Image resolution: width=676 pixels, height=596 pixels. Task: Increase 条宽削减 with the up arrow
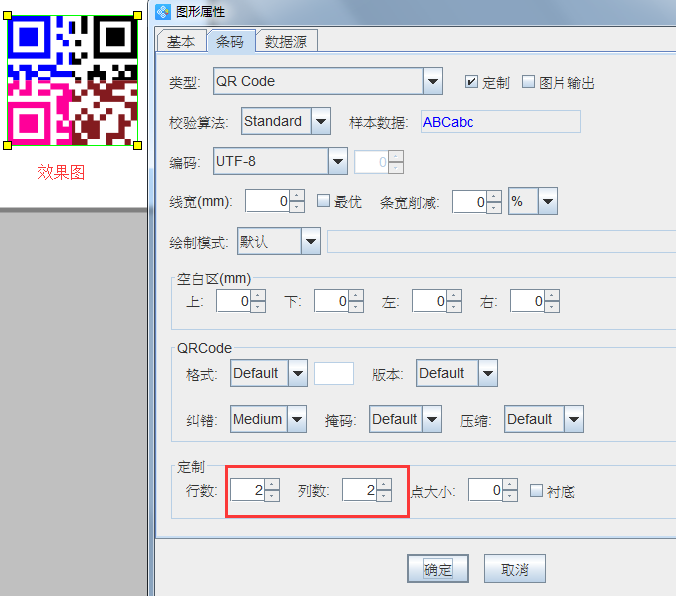pos(494,197)
